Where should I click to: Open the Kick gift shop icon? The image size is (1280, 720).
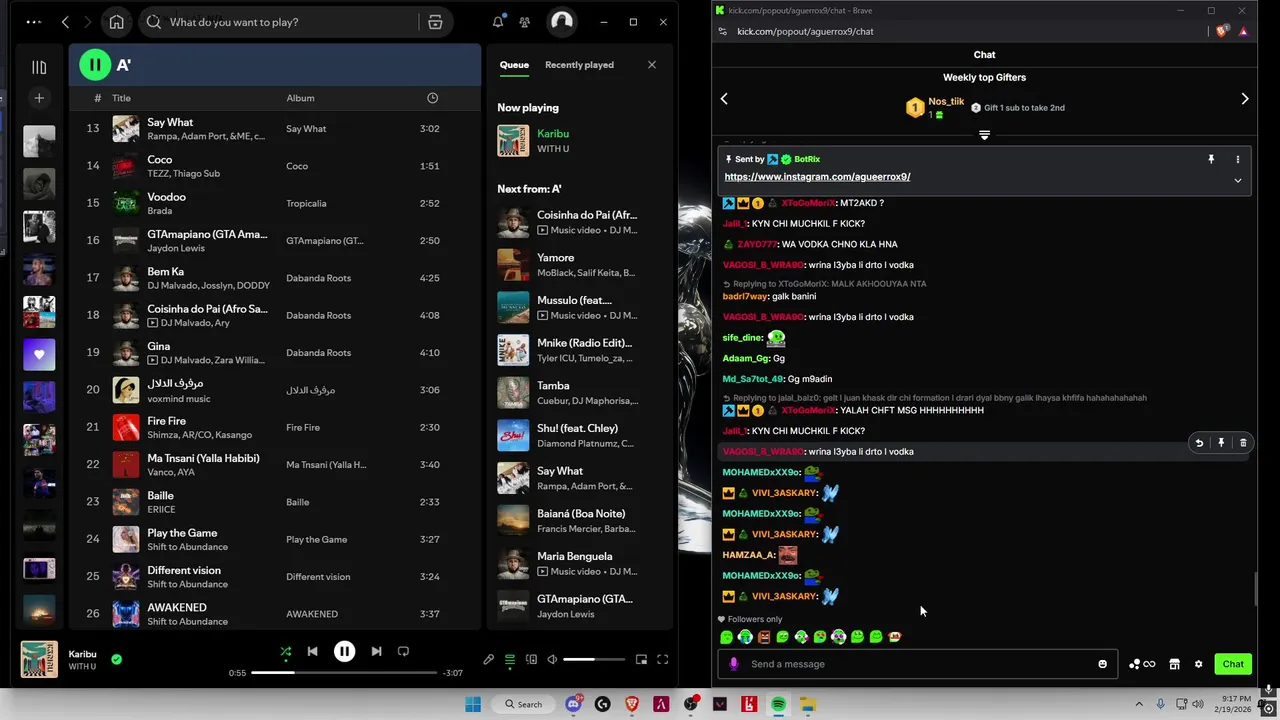point(1174,664)
